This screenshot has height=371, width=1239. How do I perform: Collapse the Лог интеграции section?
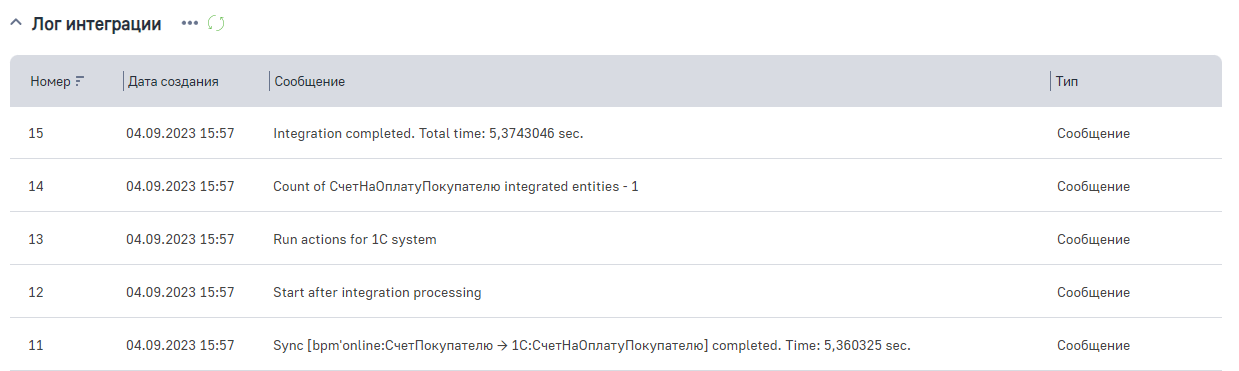16,24
